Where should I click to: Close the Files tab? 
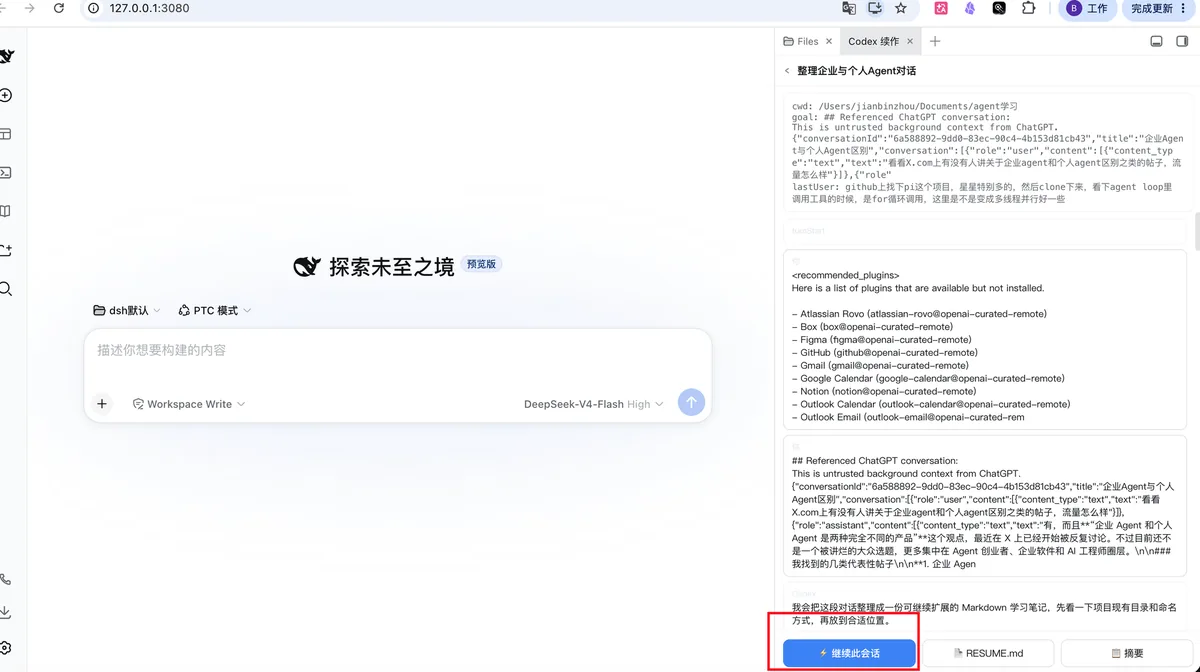point(829,41)
